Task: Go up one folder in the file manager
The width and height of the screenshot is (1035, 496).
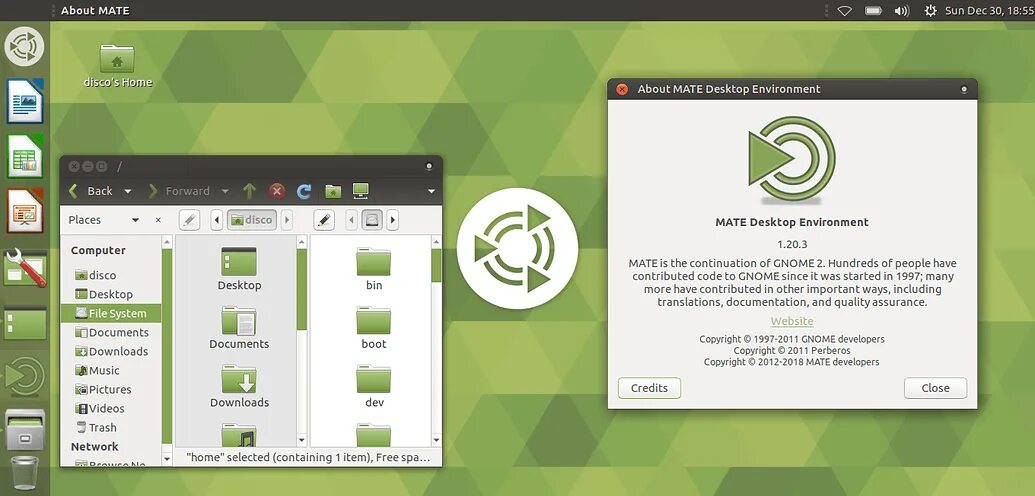Action: coord(249,191)
